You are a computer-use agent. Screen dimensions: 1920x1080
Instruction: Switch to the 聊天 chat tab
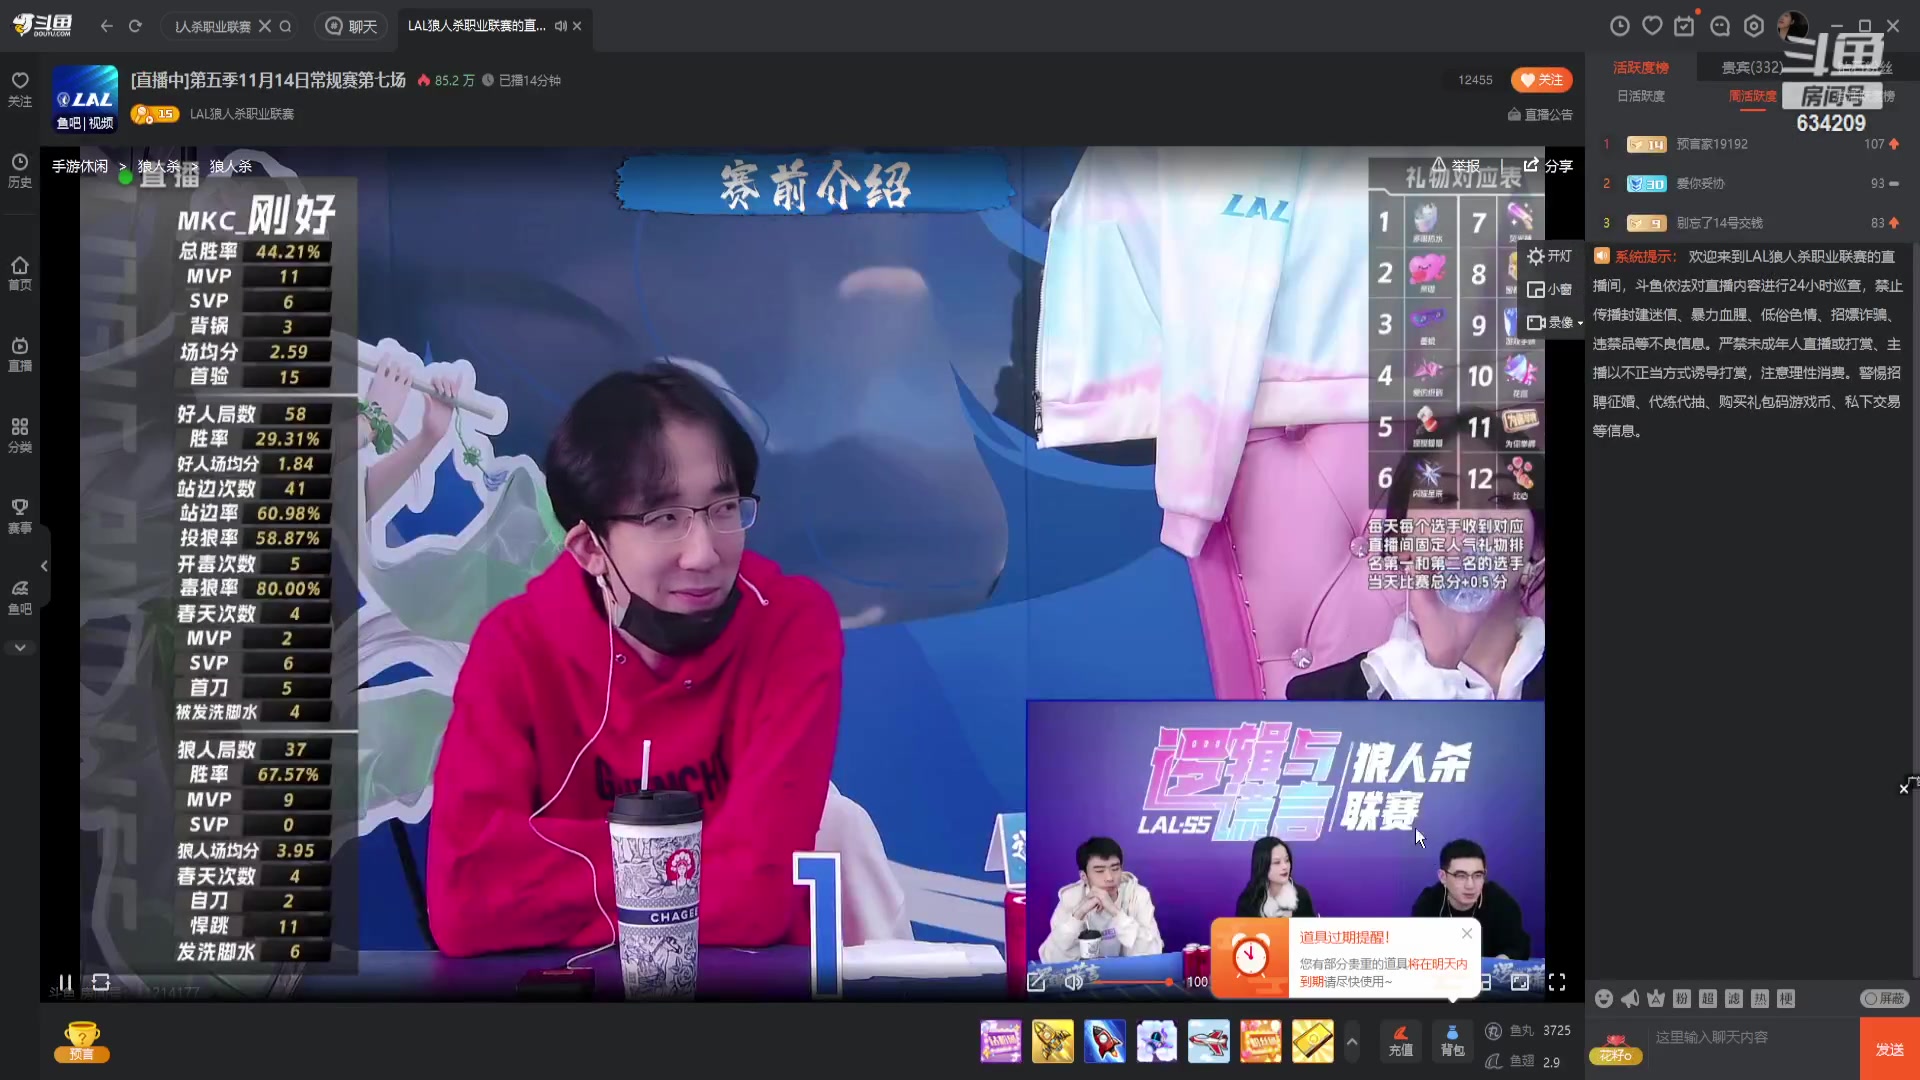(x=352, y=26)
